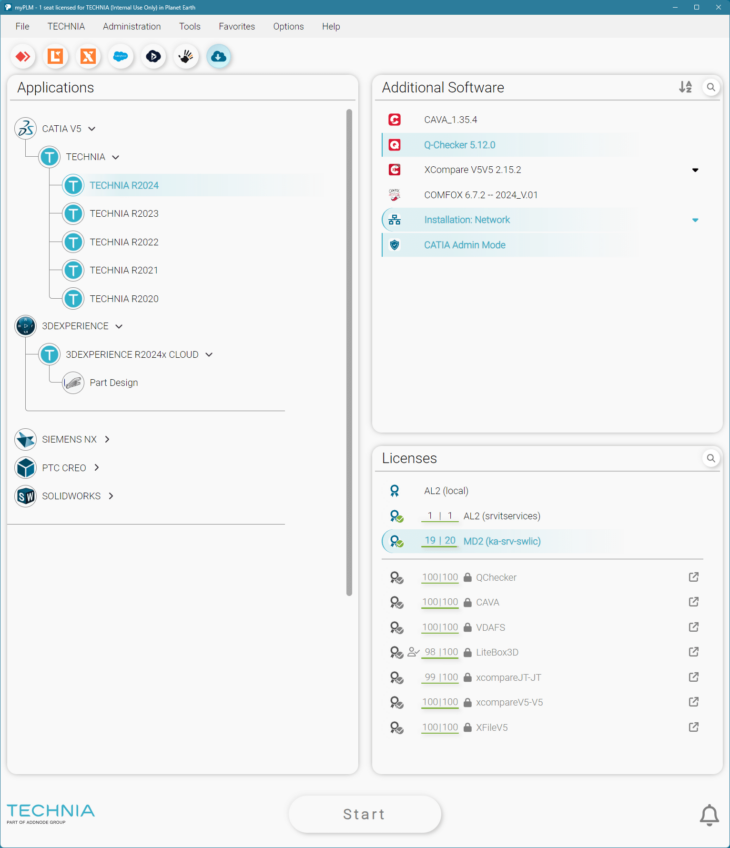Open XCompare V5V5 version dropdown arrow

pyautogui.click(x=695, y=170)
